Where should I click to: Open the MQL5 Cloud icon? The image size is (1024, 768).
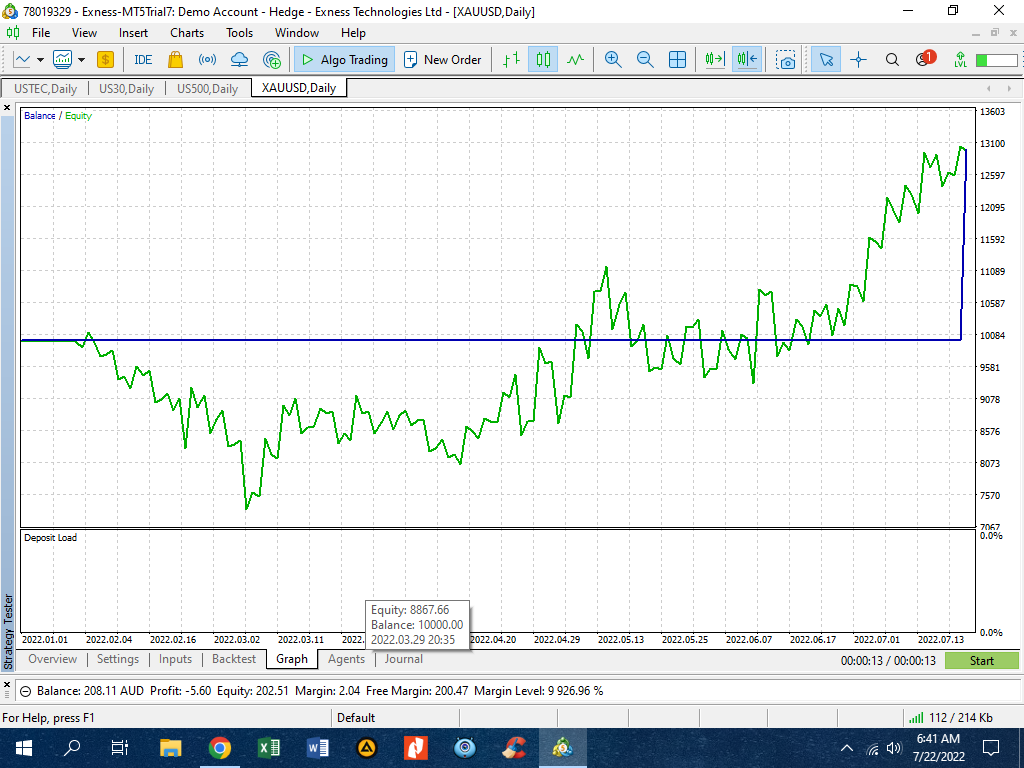(x=238, y=60)
